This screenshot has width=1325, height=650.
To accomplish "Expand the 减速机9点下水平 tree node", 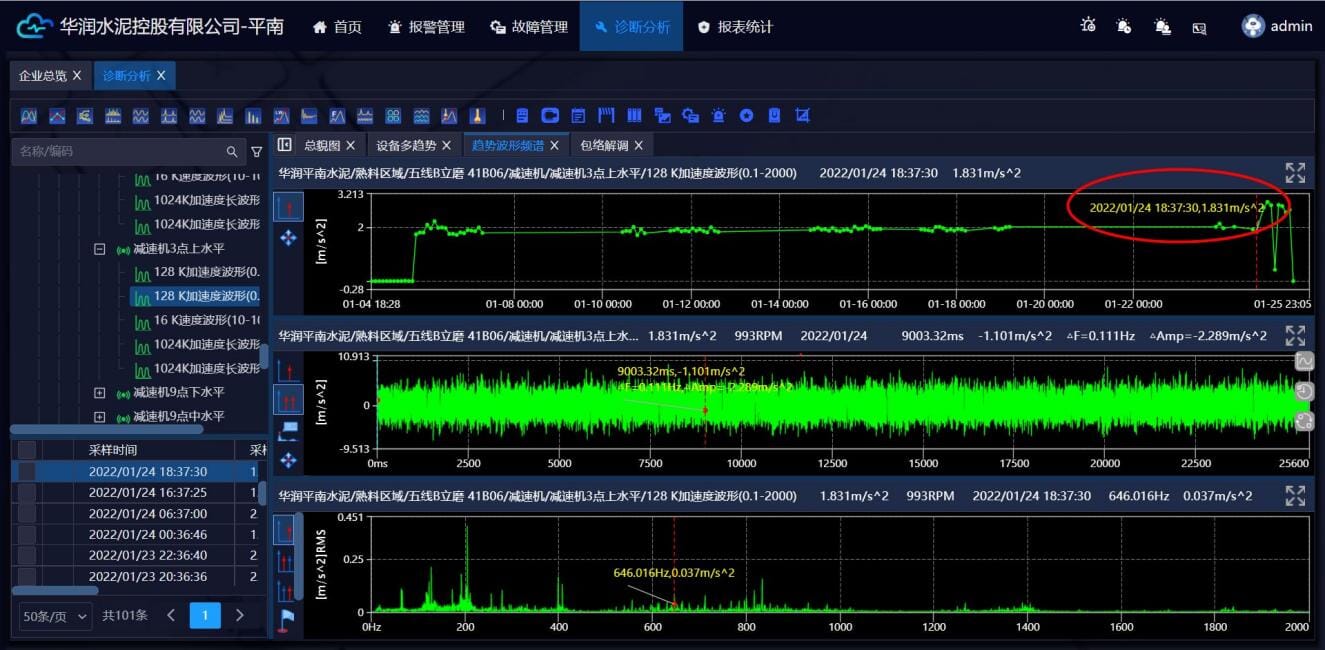I will point(99,393).
